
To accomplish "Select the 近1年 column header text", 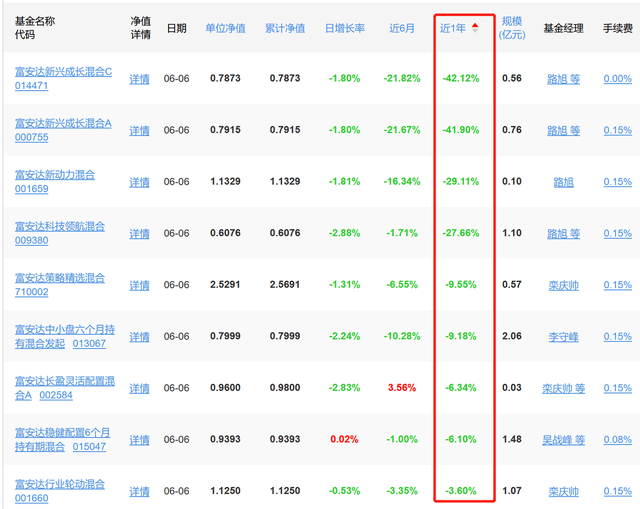I will click(x=453, y=28).
